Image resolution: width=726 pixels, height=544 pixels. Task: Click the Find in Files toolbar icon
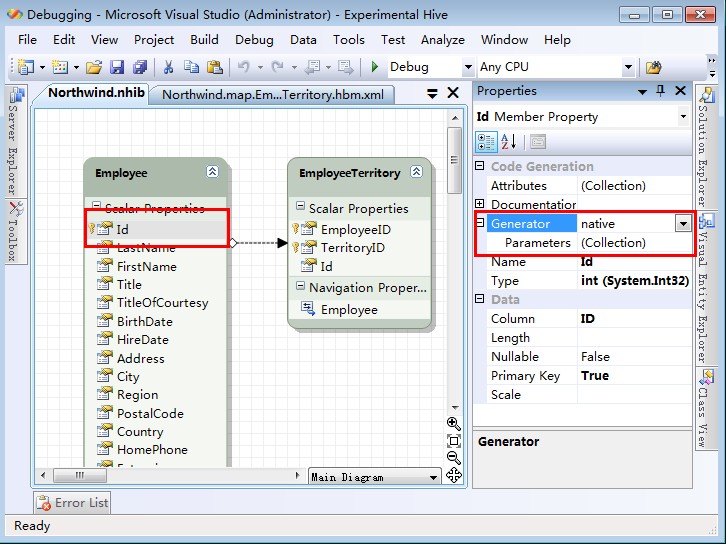point(653,68)
